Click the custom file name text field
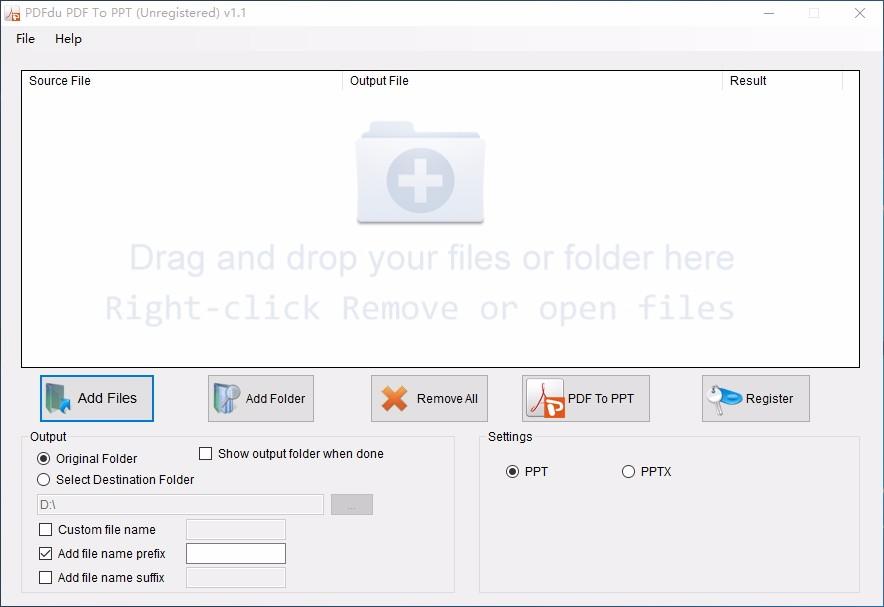884x607 pixels. [236, 530]
